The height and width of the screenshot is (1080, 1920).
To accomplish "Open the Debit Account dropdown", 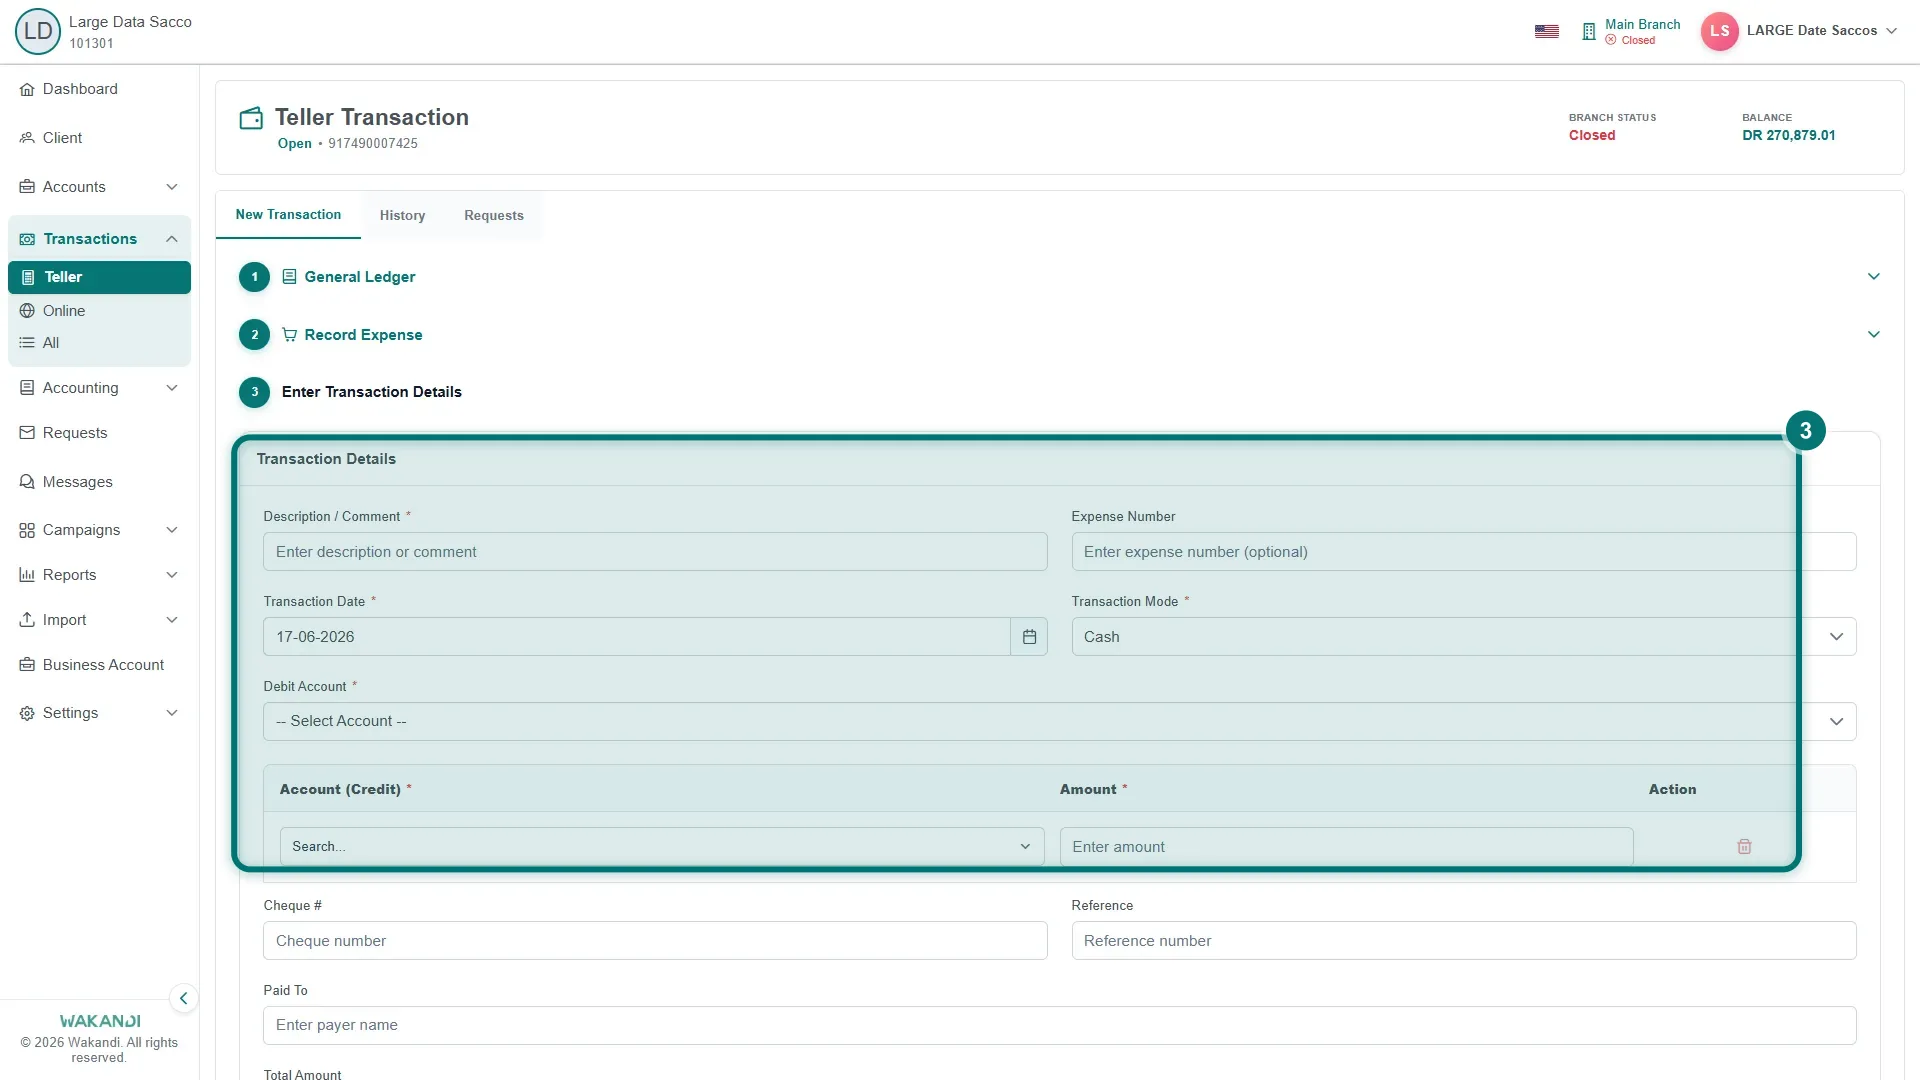I will (x=1060, y=722).
